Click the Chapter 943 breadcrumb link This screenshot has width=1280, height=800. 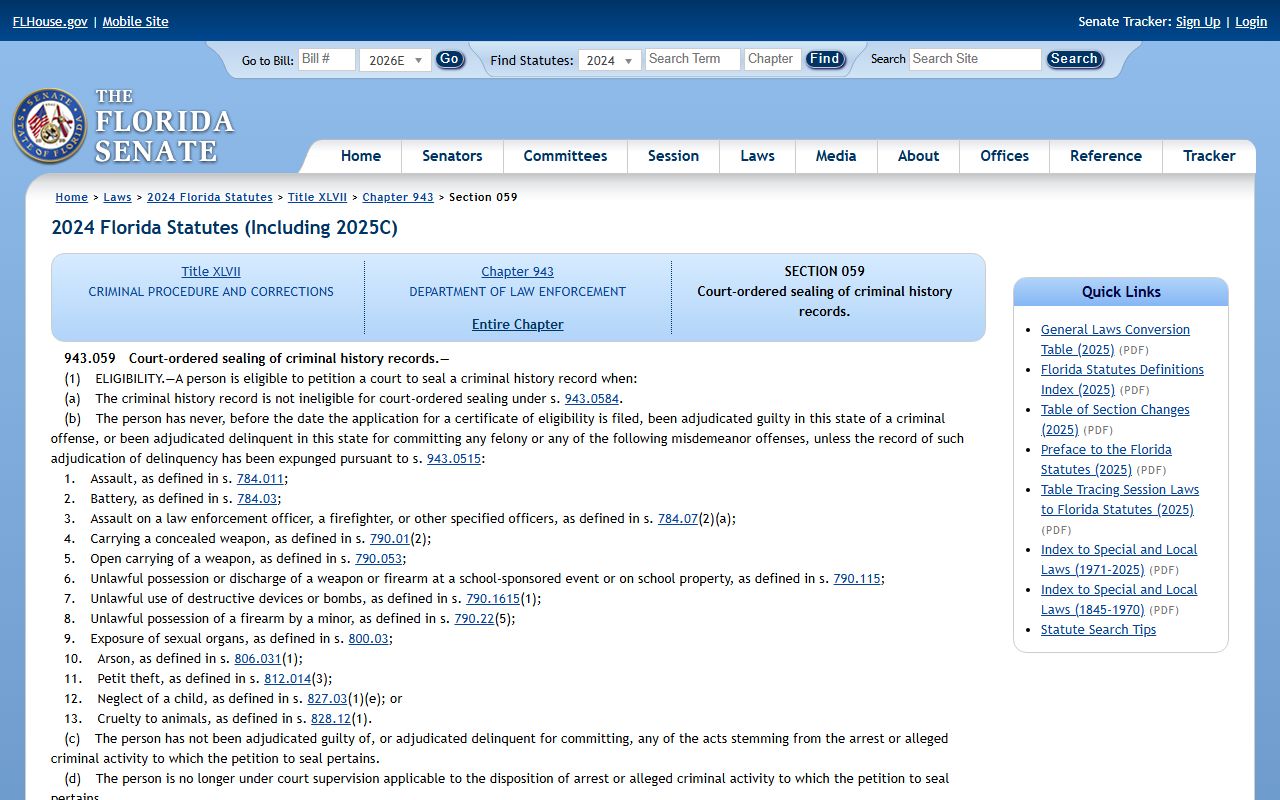(x=398, y=197)
